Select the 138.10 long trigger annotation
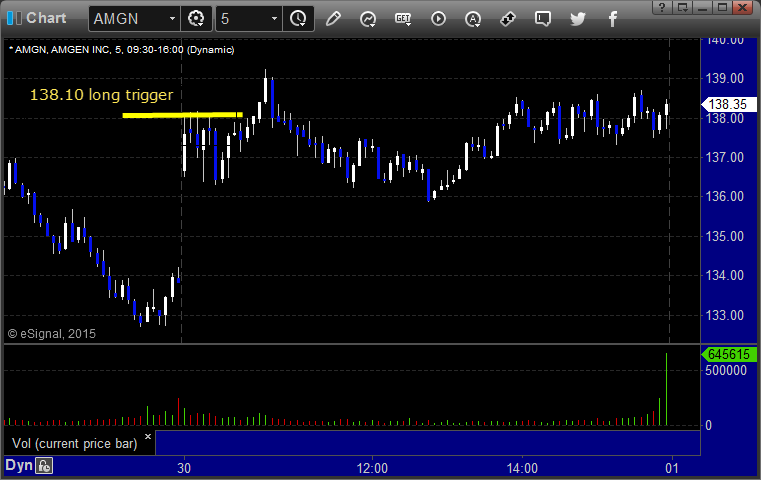 point(101,95)
